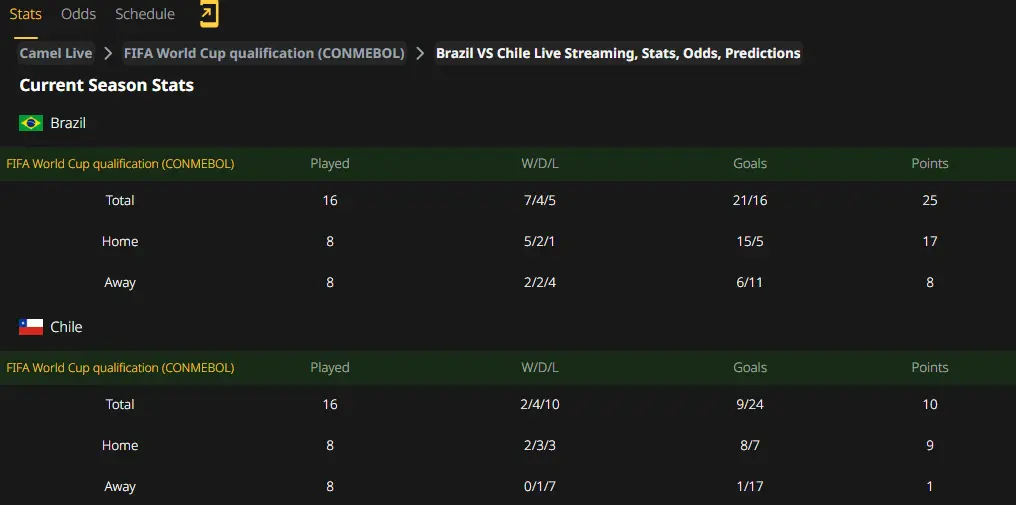The image size is (1016, 505).
Task: Select Brazil's Home row label
Action: pos(120,241)
